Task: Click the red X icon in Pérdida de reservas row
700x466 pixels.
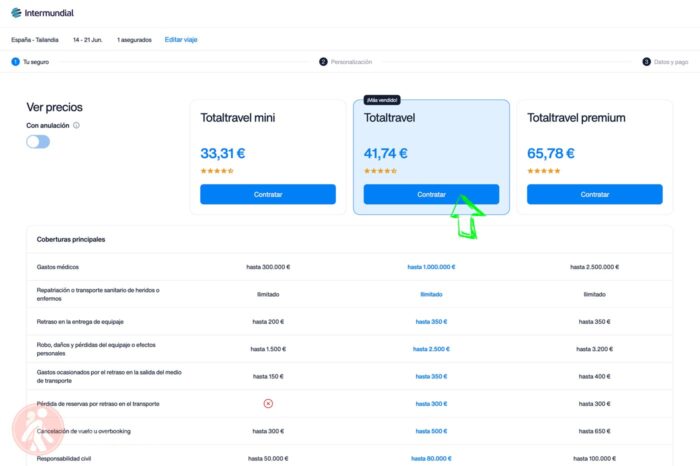Action: coord(268,404)
